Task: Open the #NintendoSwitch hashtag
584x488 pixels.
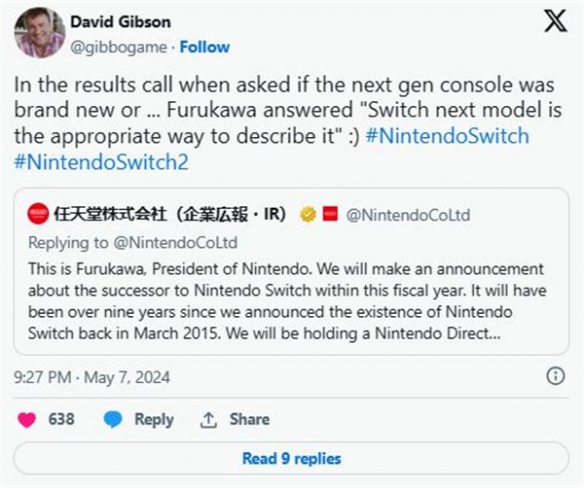Action: [447, 136]
